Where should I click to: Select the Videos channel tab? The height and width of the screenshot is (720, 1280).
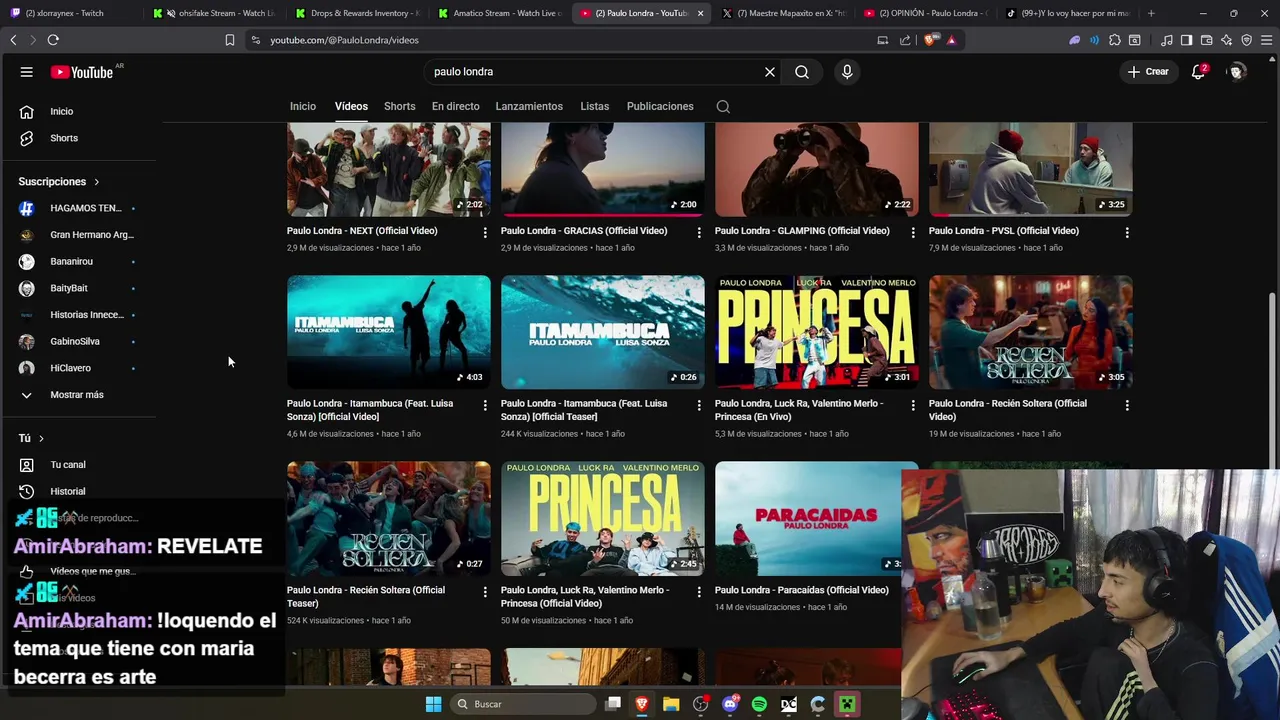pos(351,106)
